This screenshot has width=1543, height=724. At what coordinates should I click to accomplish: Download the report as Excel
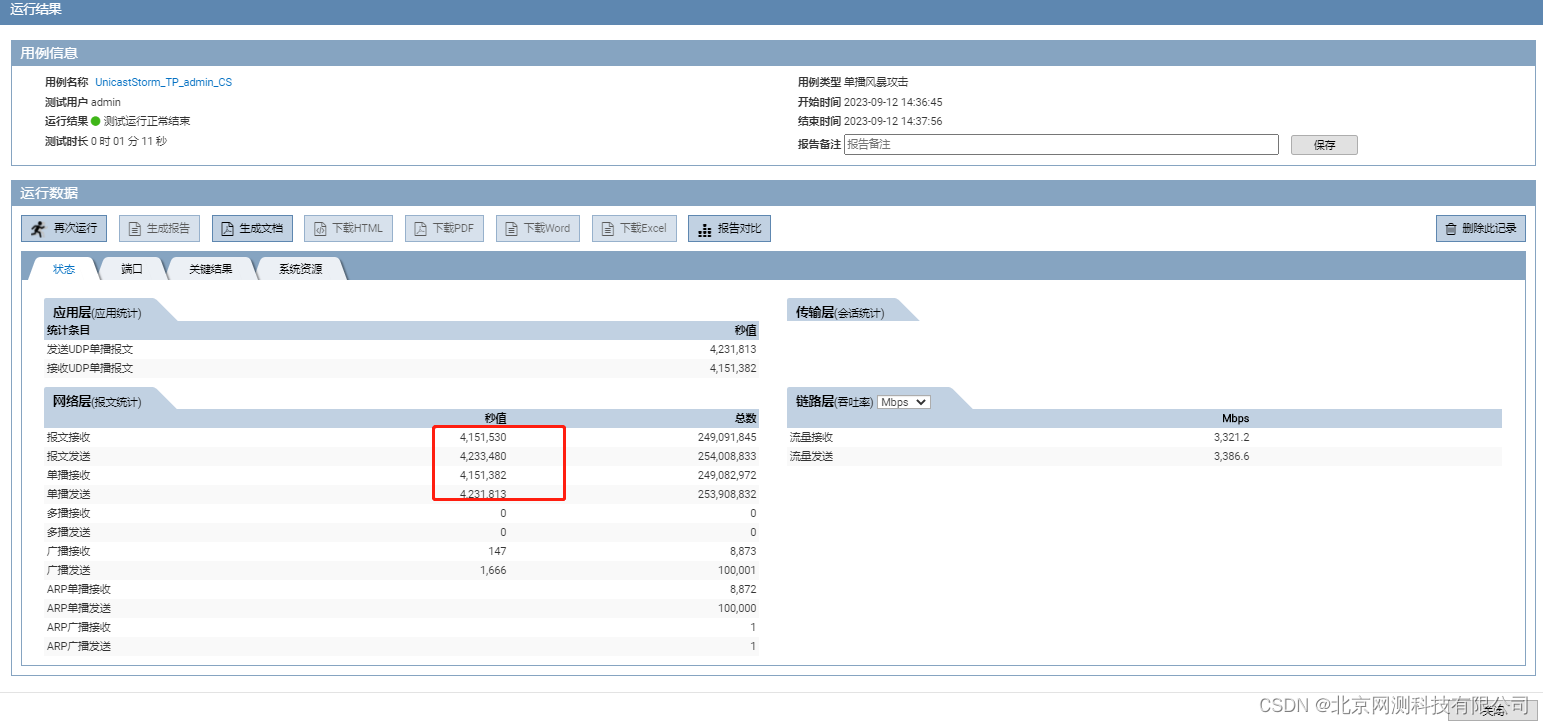click(634, 228)
